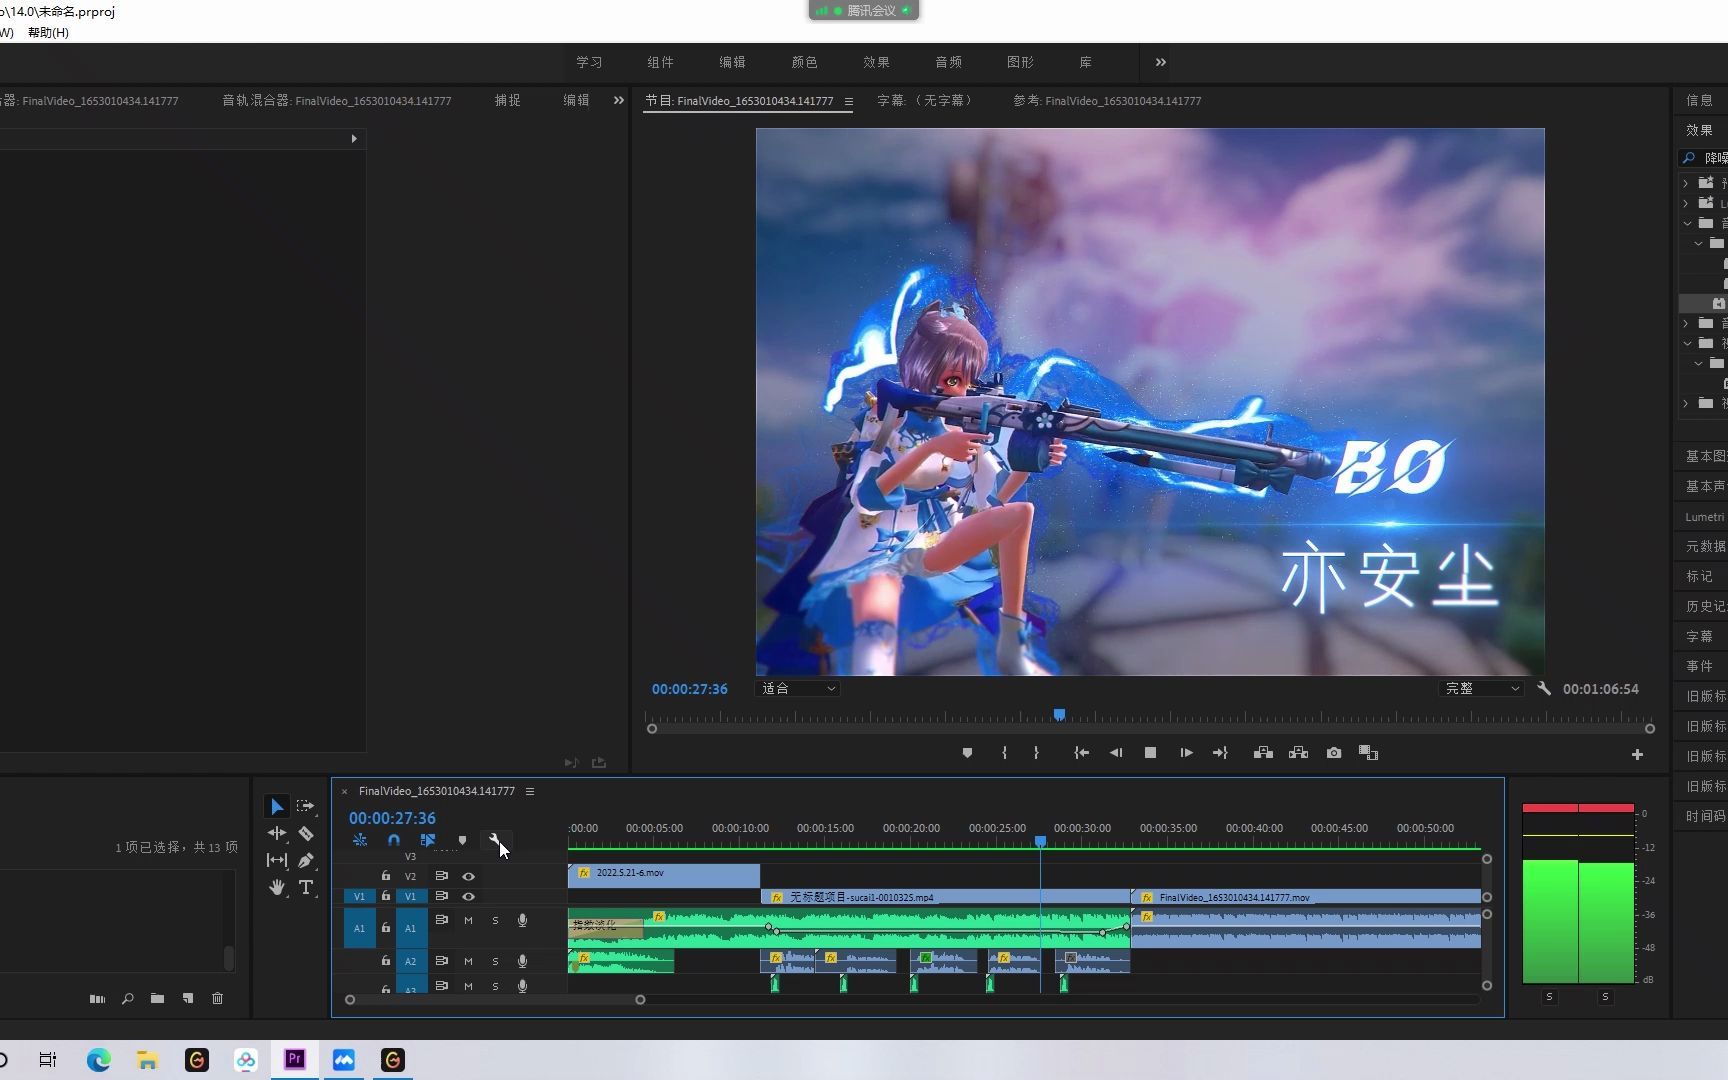
Task: Select the Type tool
Action: pyautogui.click(x=306, y=887)
